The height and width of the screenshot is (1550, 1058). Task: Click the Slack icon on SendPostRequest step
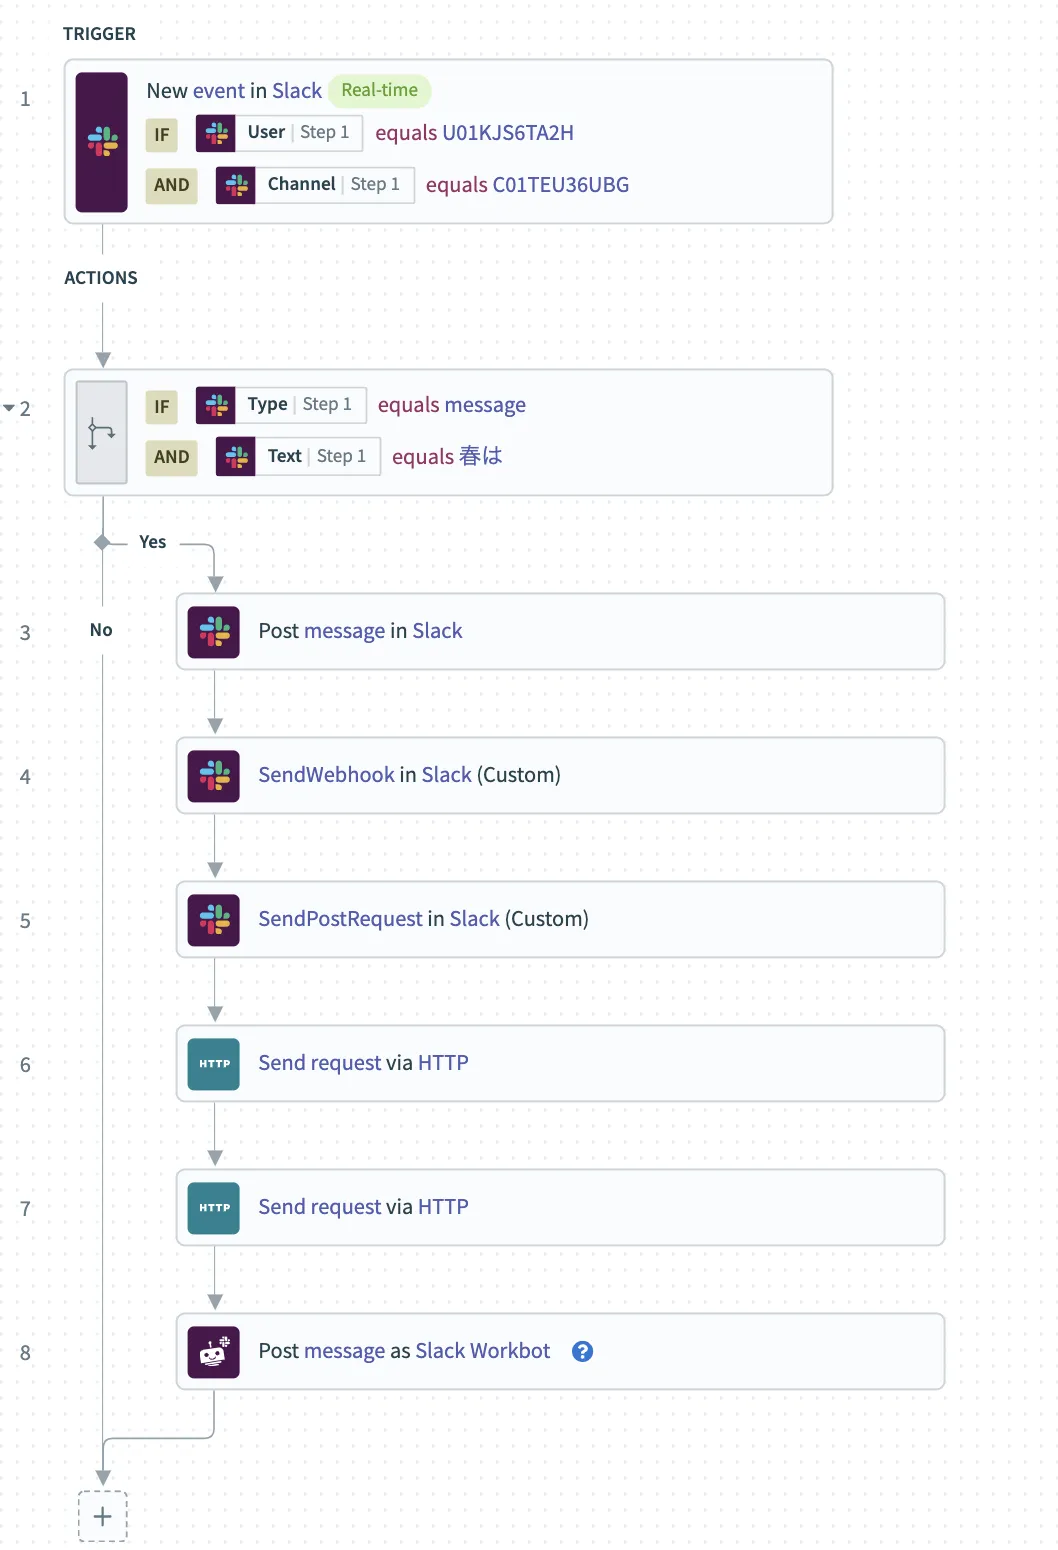[214, 920]
